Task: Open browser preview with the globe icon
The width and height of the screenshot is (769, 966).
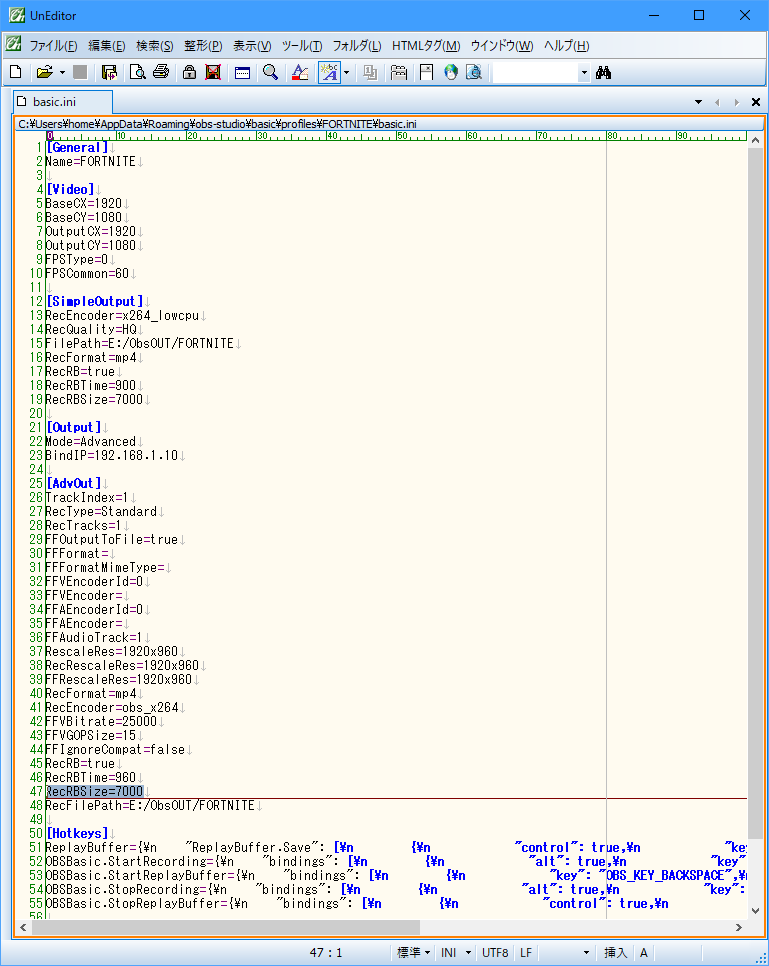Action: [x=451, y=72]
